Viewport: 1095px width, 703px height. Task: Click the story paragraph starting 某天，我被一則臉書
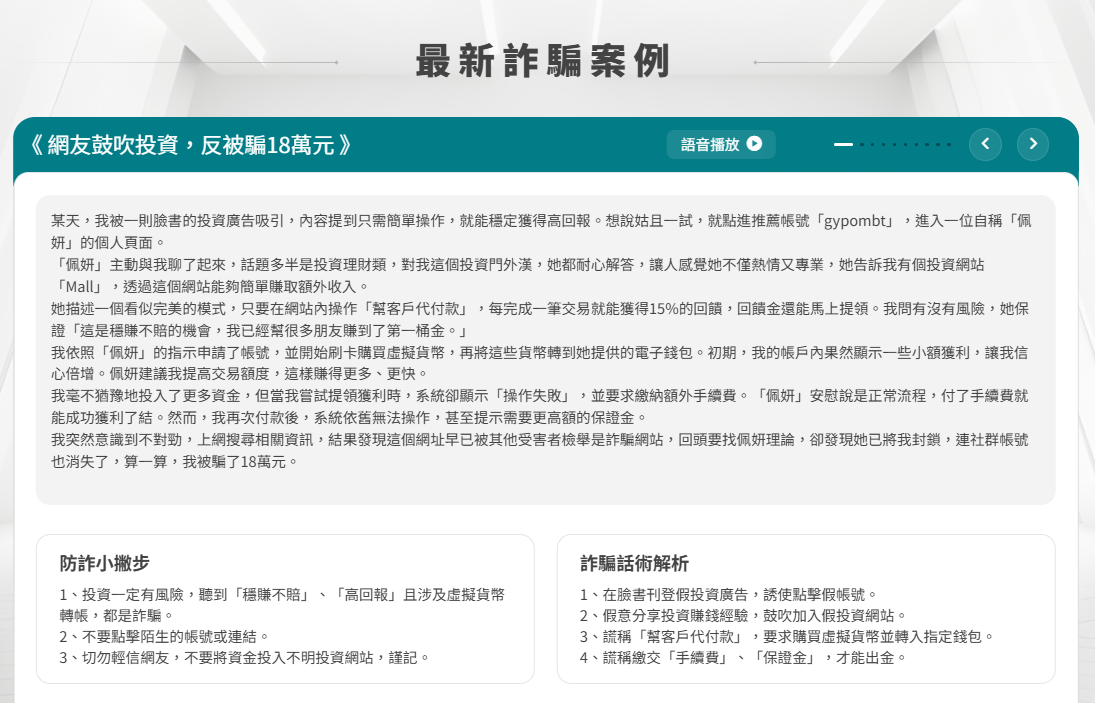coord(541,232)
